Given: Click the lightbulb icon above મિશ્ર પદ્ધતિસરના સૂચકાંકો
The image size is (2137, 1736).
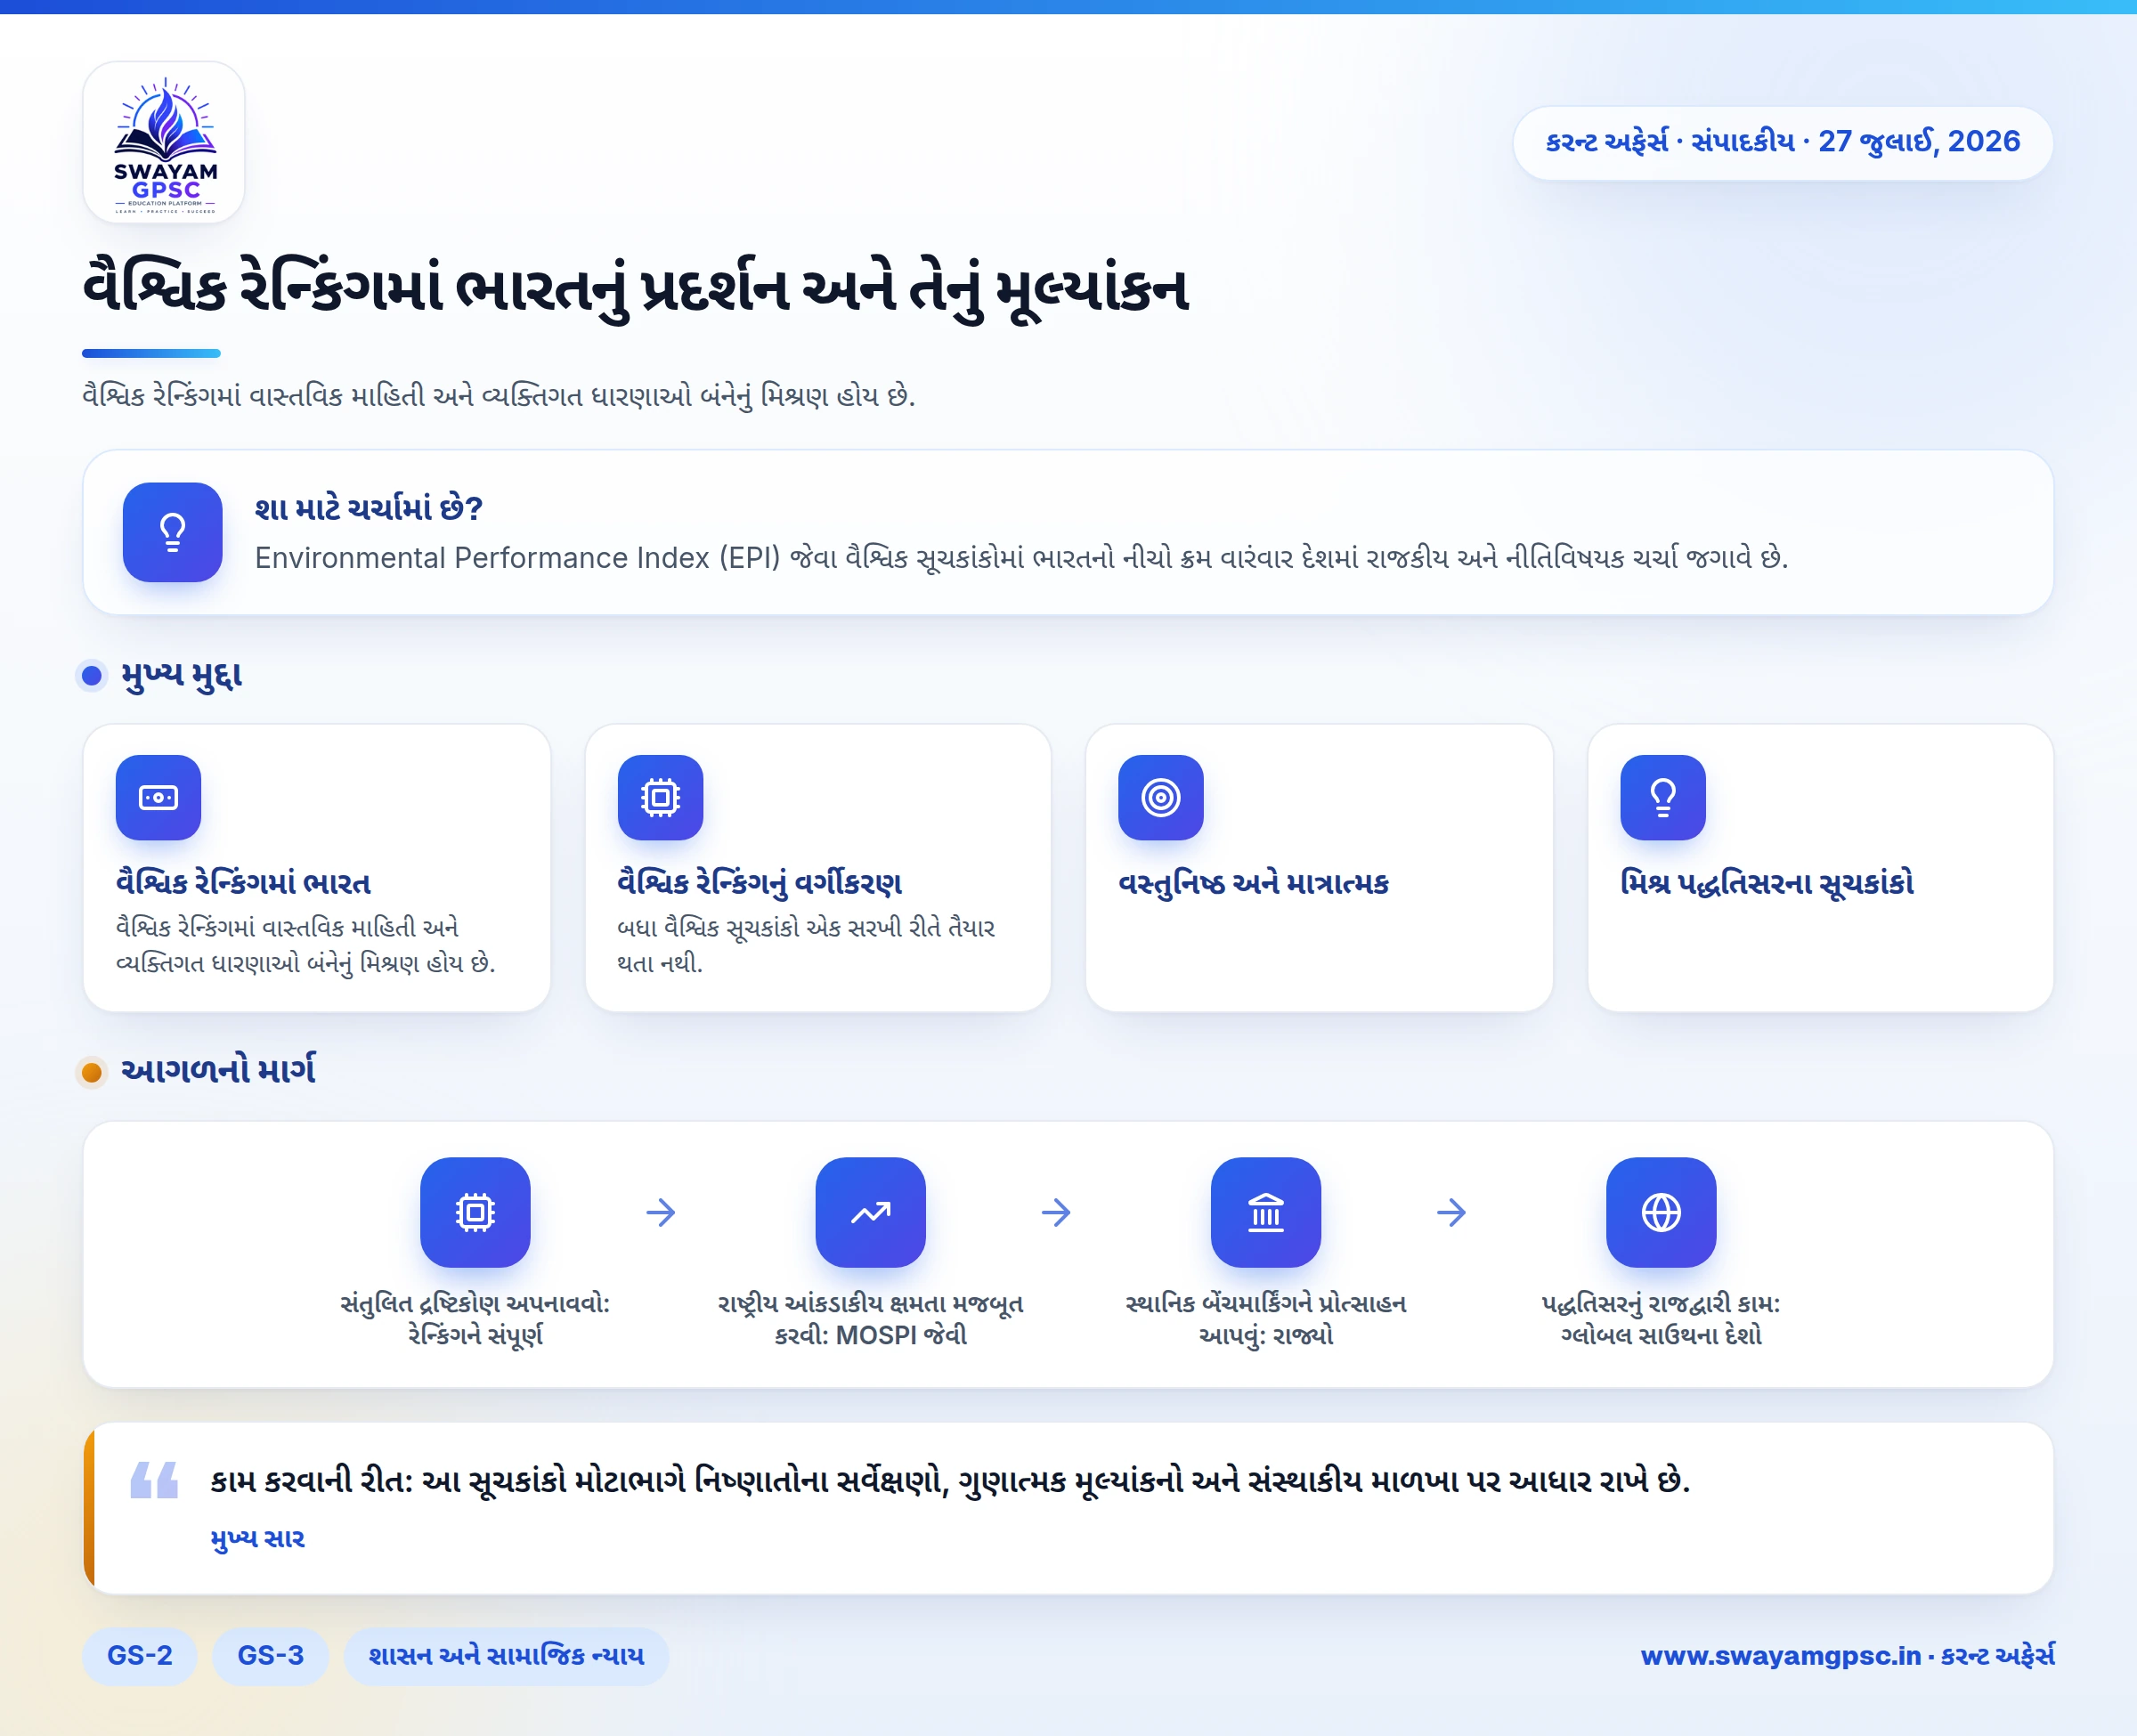Looking at the screenshot, I should coord(1663,797).
